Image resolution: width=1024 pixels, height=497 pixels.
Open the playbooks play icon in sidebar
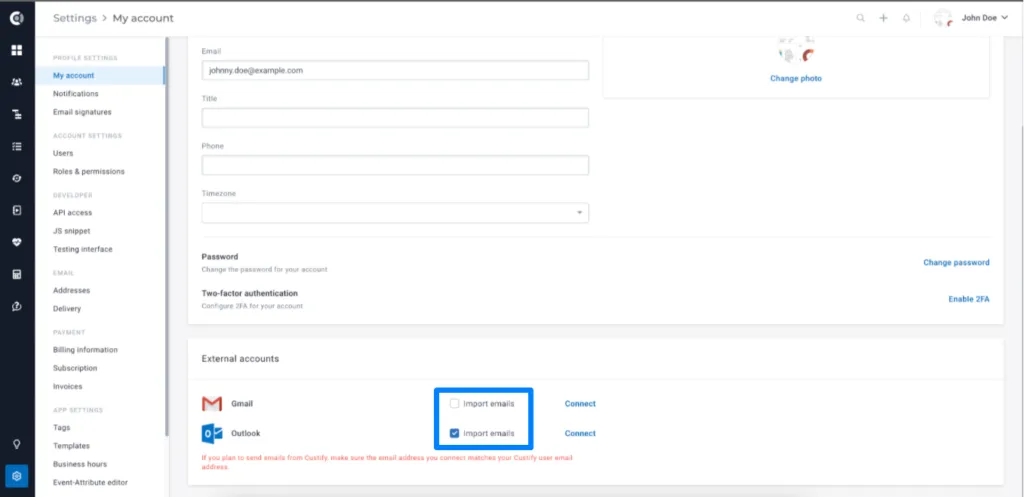[17, 210]
